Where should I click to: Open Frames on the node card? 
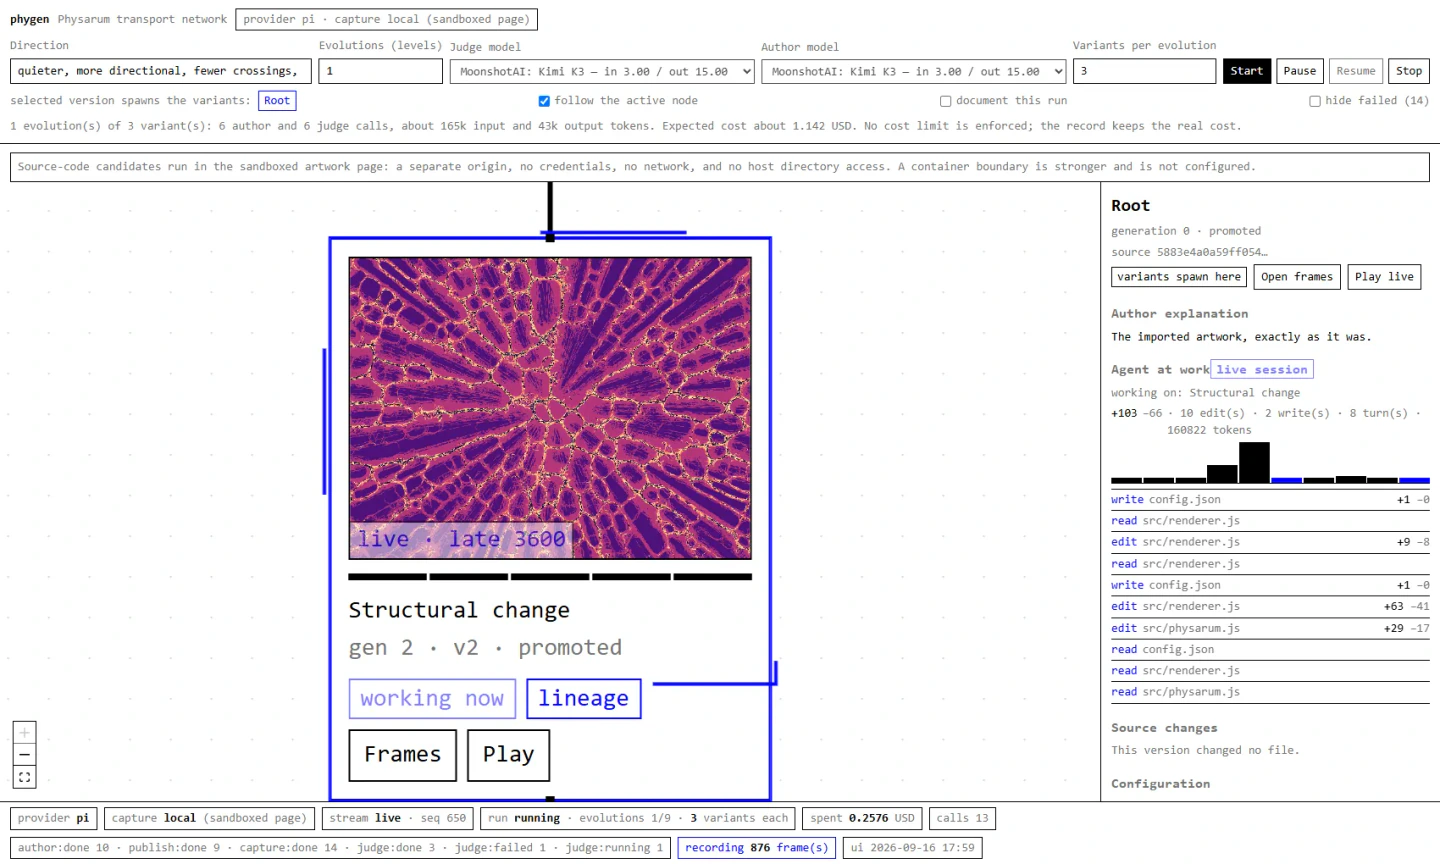[403, 755]
